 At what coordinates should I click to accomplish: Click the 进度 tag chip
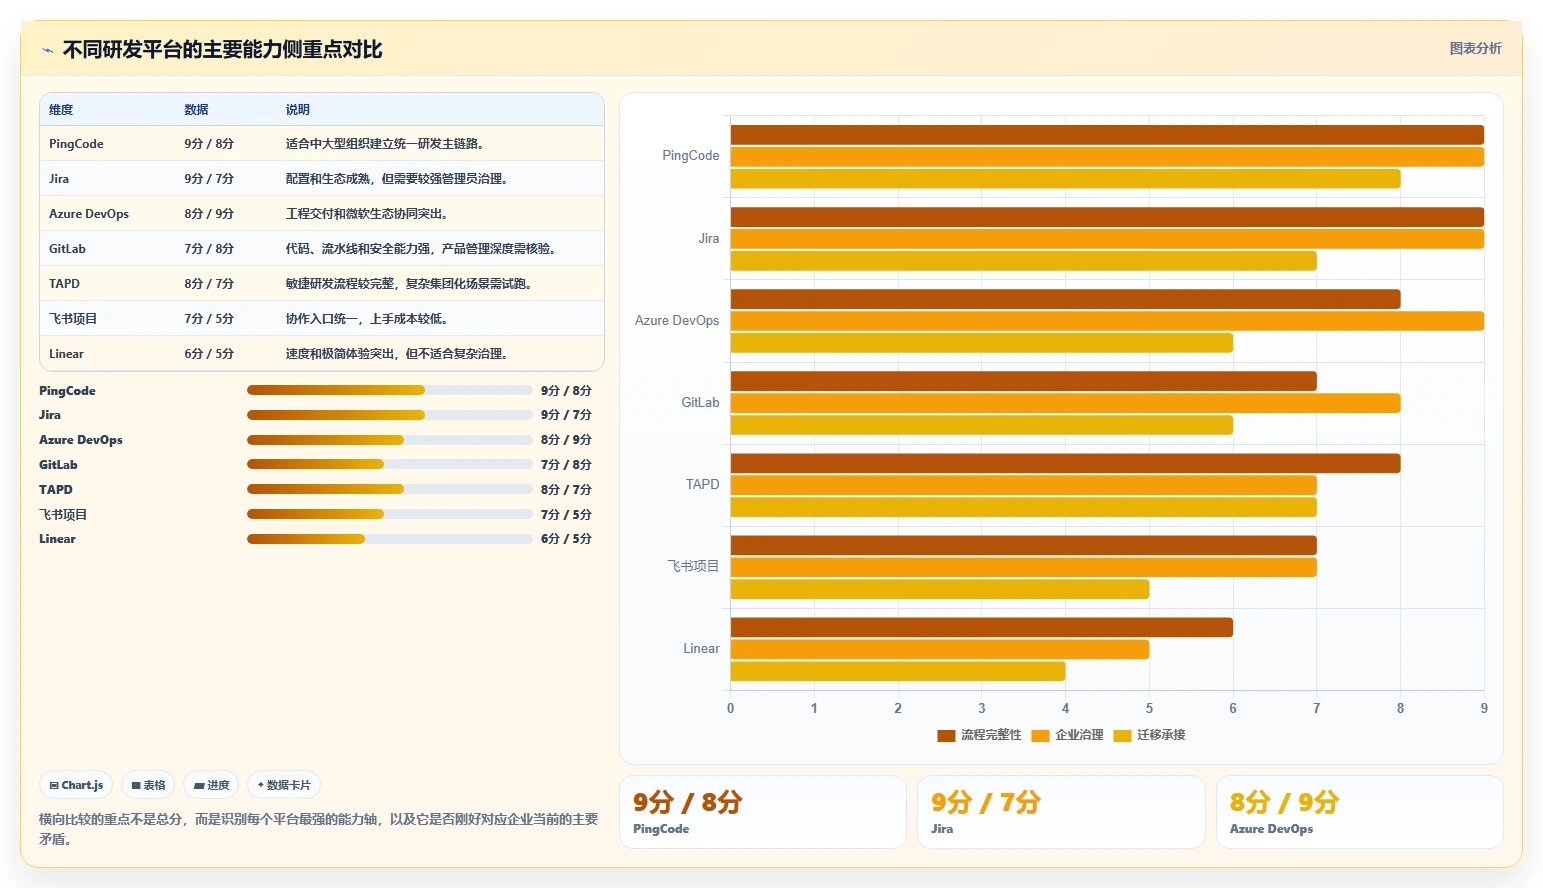tap(211, 785)
